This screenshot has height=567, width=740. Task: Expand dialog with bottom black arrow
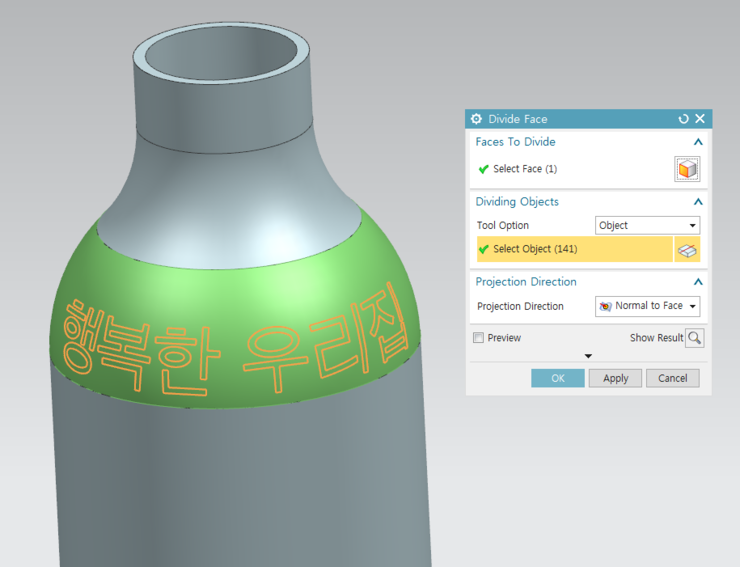click(588, 356)
